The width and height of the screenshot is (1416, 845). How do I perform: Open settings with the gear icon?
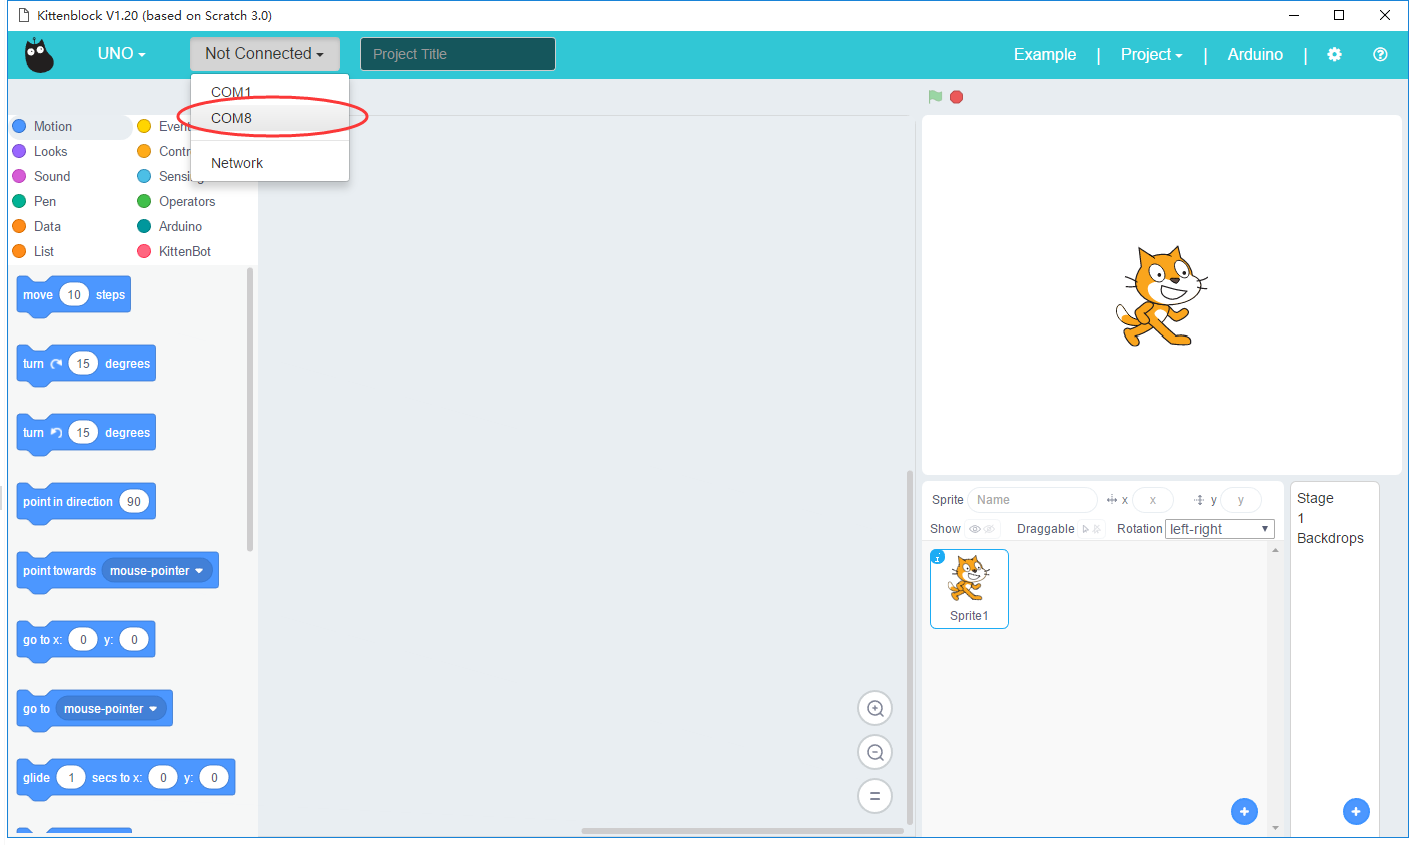(x=1334, y=55)
